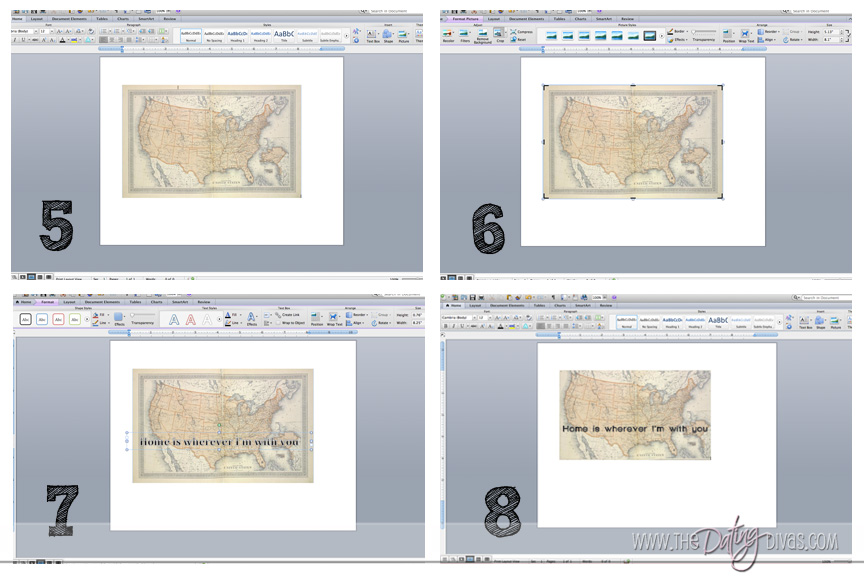The height and width of the screenshot is (576, 864).
Task: Expand Reorder menu in step 6 window
Action: (769, 32)
